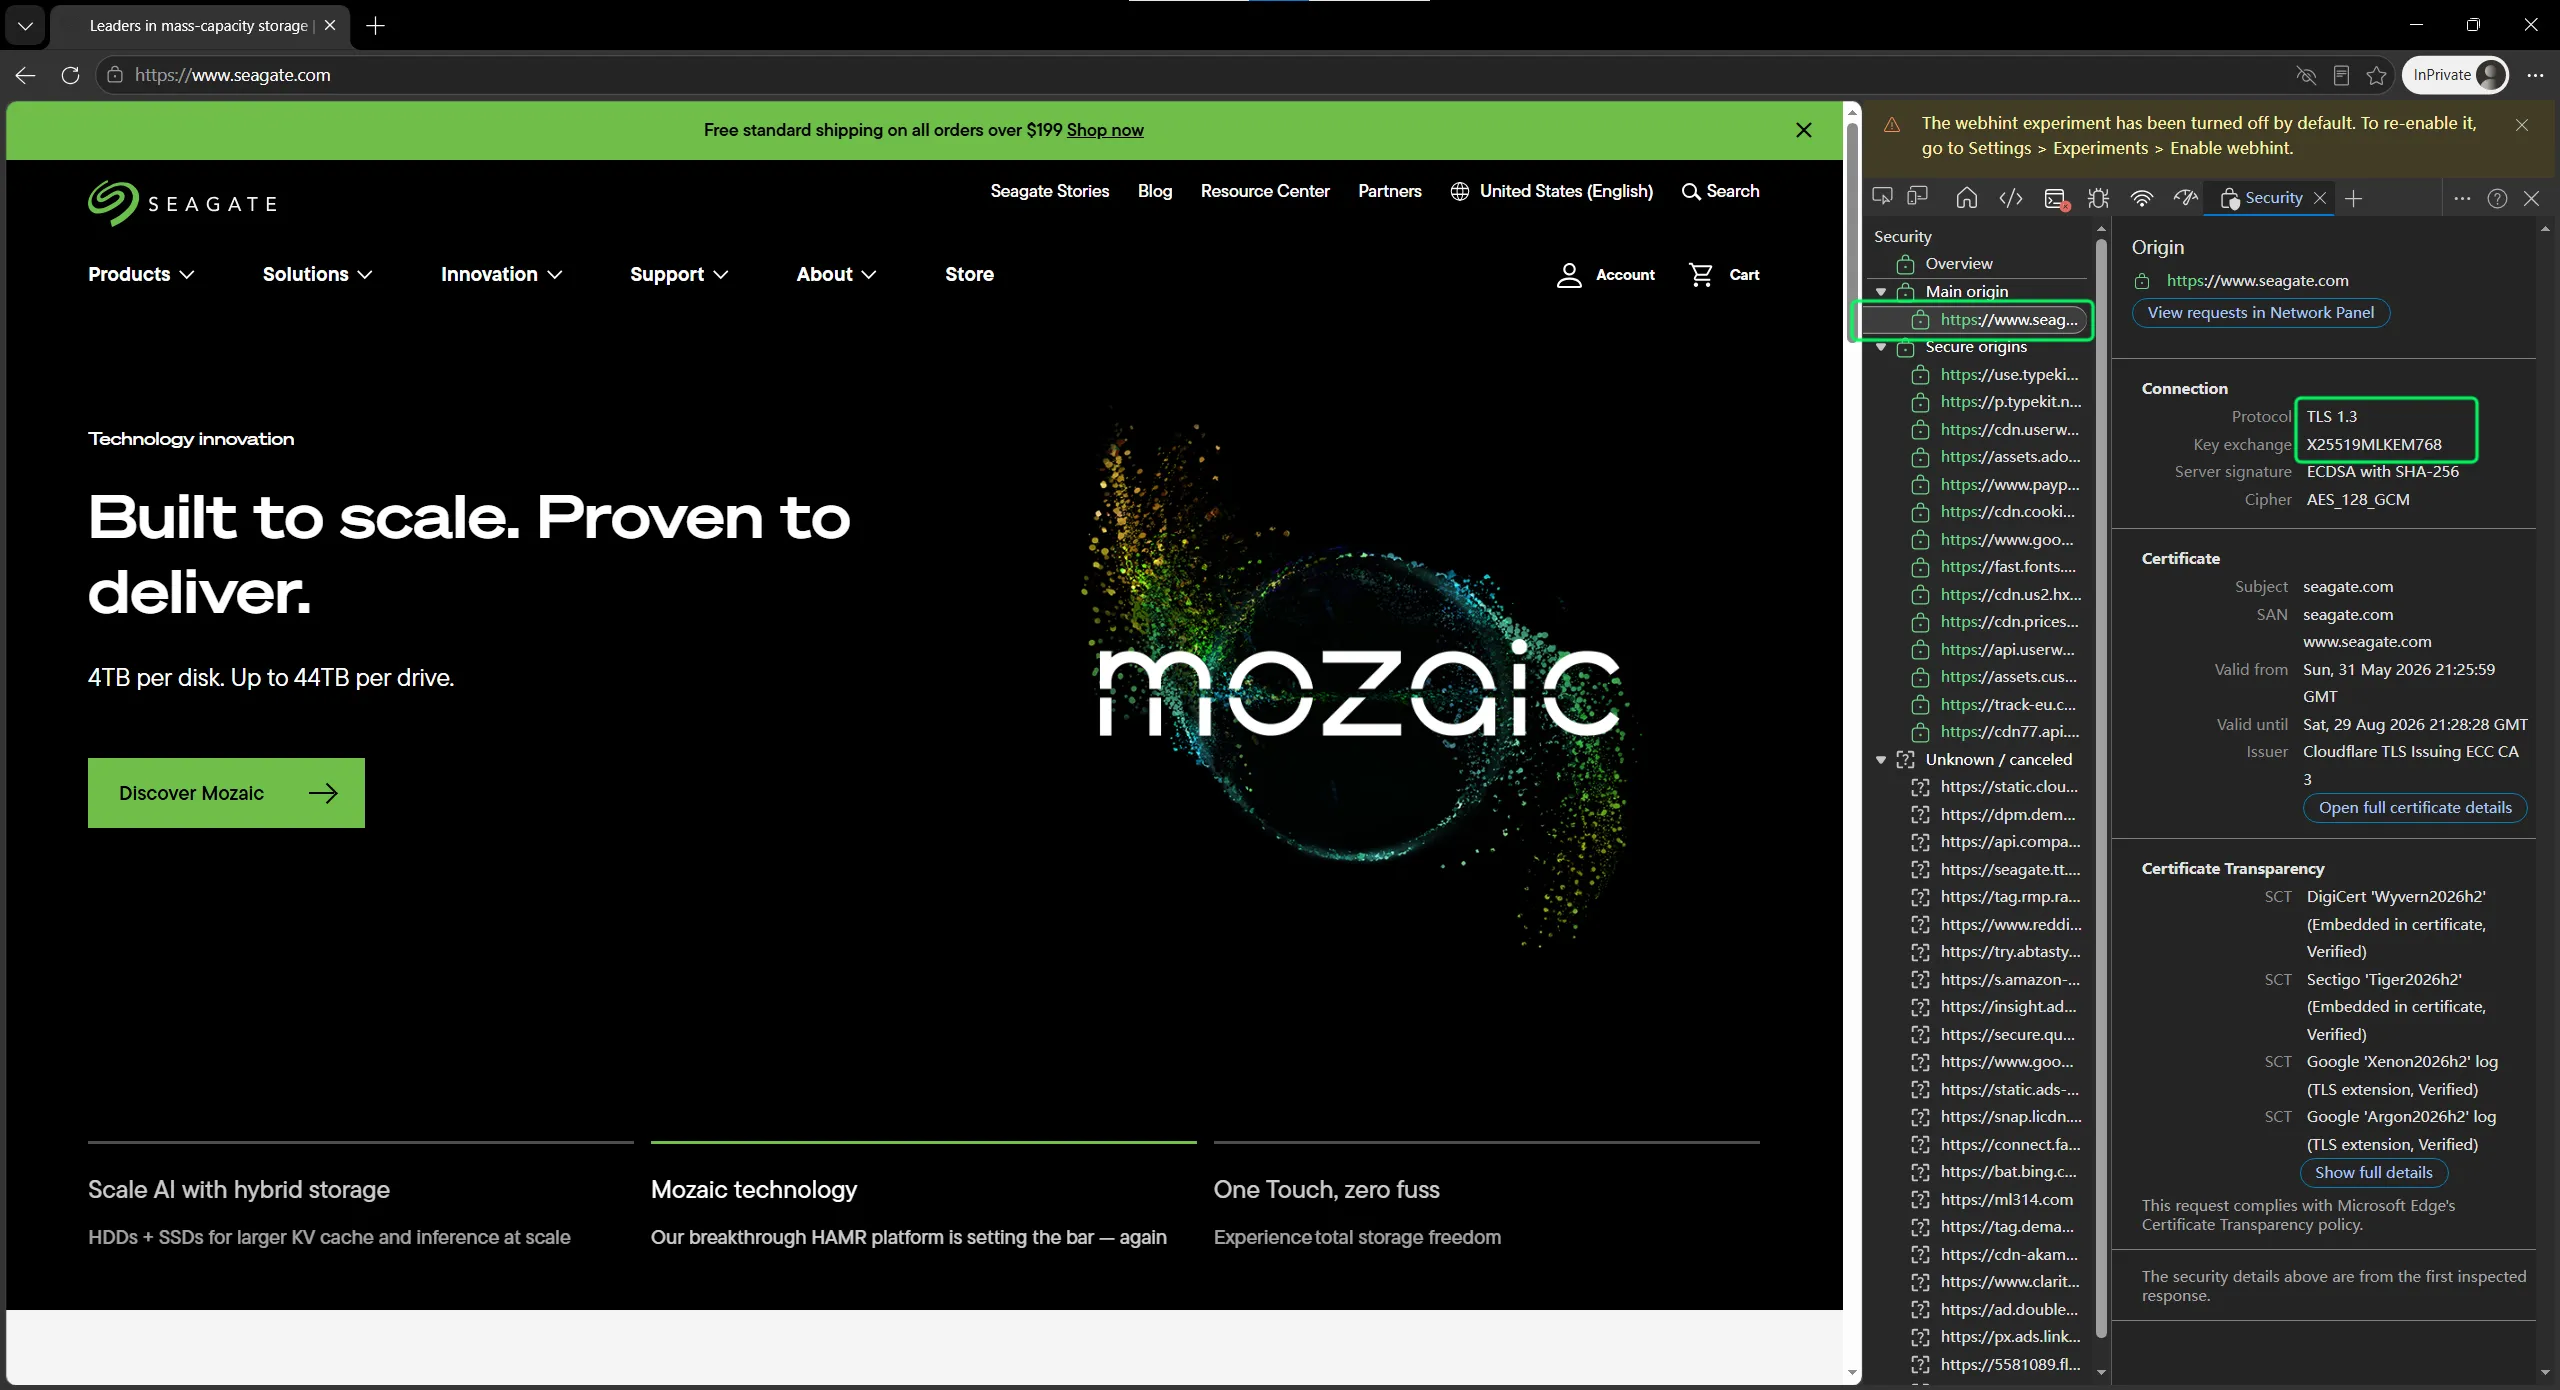2560x1390 pixels.
Task: Open the Account menu
Action: tap(1605, 274)
